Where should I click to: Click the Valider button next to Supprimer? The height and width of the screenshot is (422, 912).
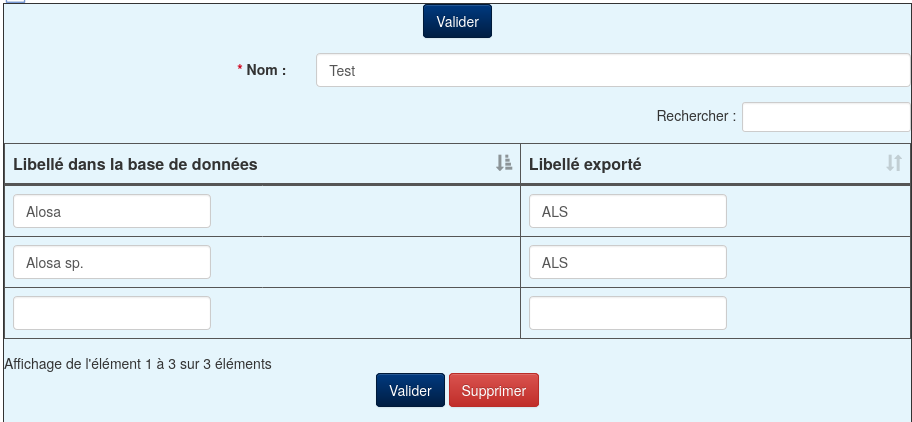(x=410, y=391)
